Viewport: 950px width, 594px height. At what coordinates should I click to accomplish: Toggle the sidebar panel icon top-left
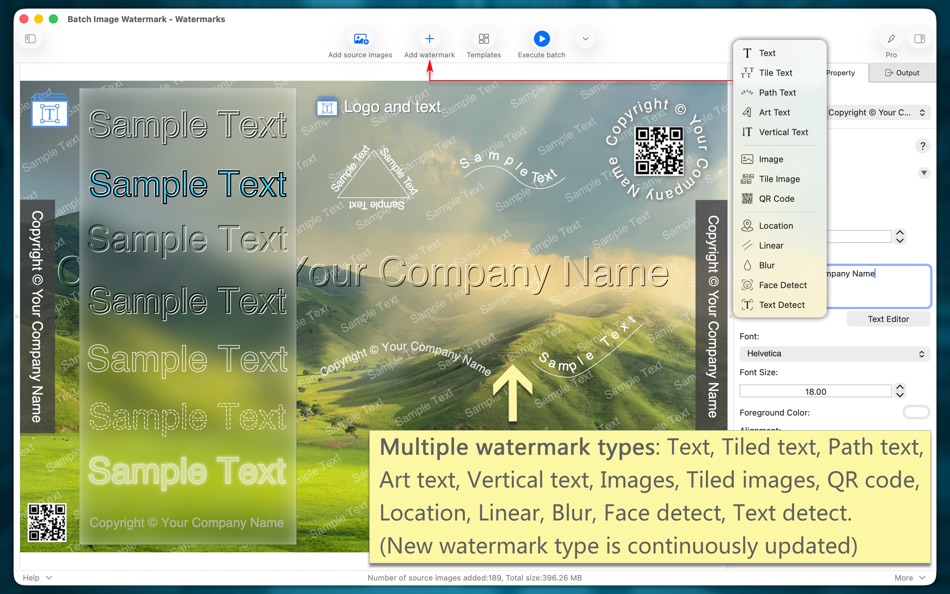click(31, 38)
